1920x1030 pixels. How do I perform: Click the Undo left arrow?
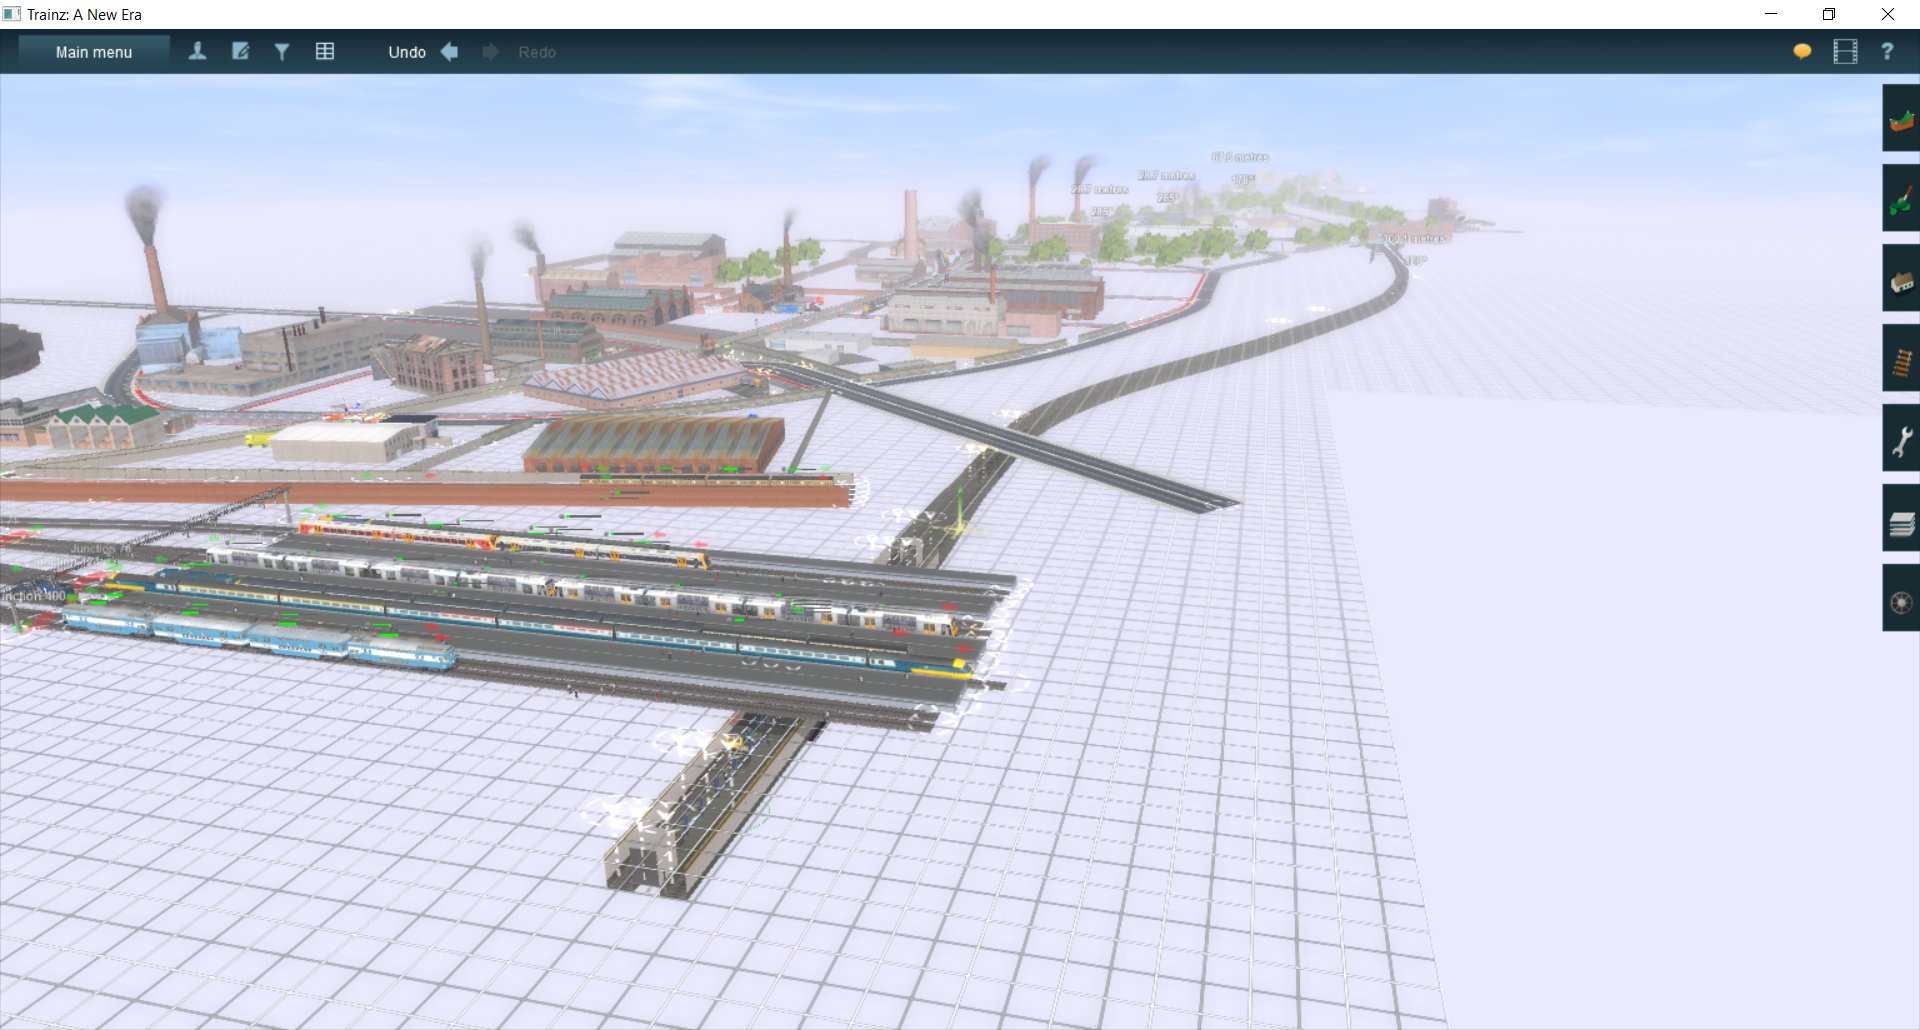click(450, 51)
